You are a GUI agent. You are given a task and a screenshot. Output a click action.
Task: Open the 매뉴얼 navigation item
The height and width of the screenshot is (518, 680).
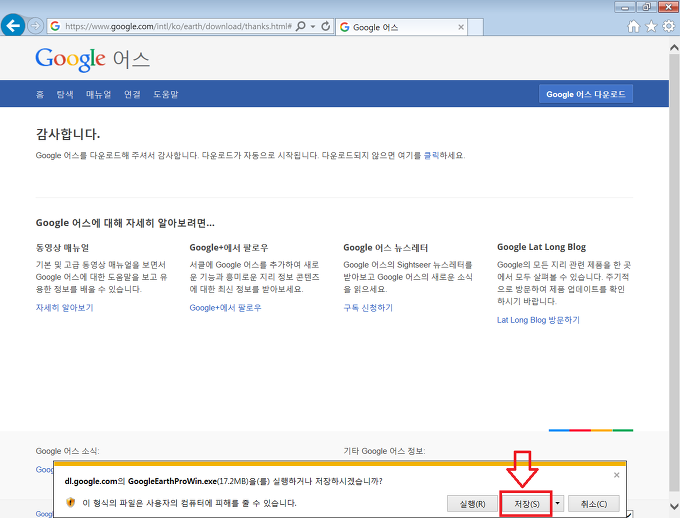tap(98, 94)
